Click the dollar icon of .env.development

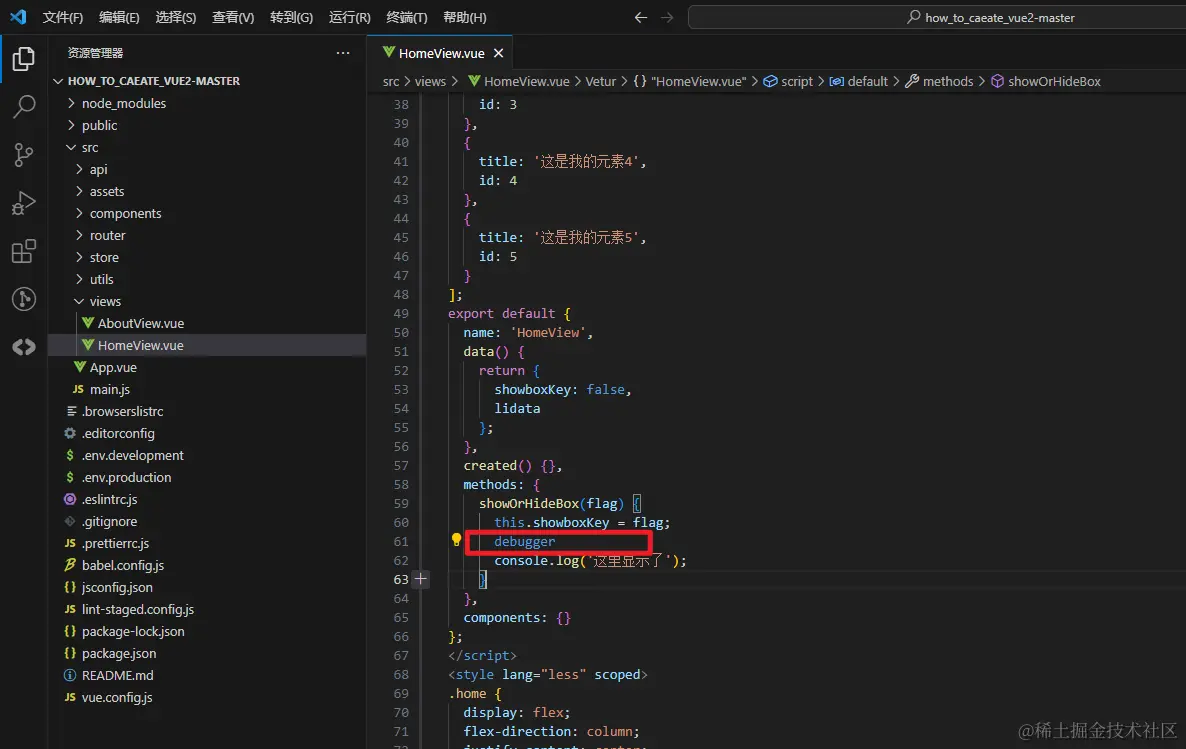coord(70,455)
